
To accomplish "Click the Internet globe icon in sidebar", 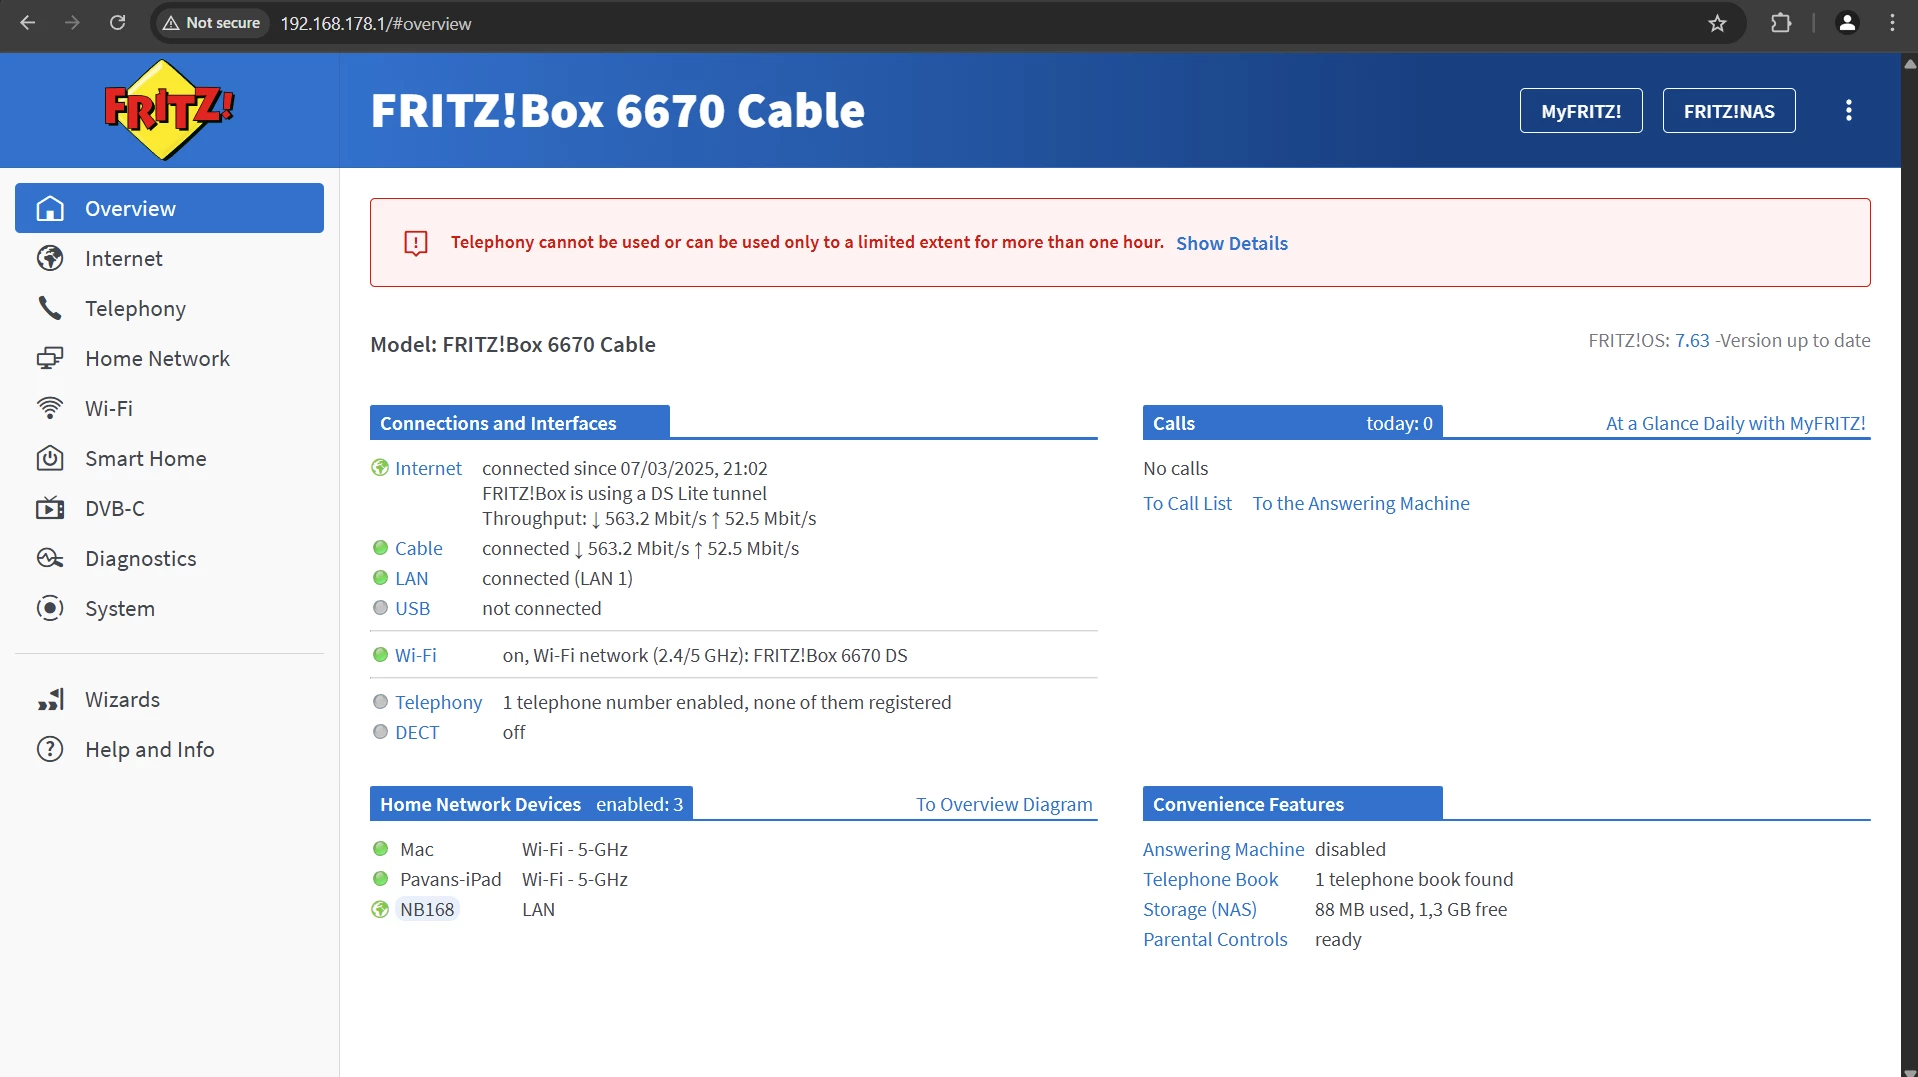I will click(x=50, y=258).
